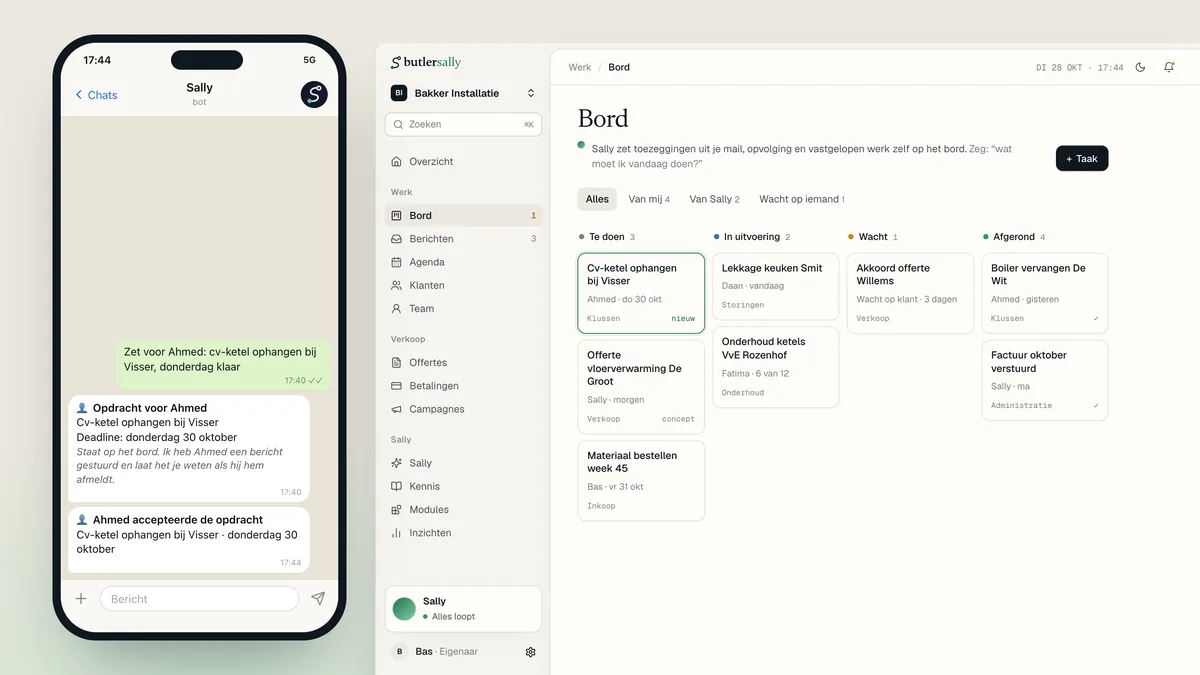Open the Boiler vervangen De Wit card
The image size is (1200, 675).
pyautogui.click(x=1045, y=293)
